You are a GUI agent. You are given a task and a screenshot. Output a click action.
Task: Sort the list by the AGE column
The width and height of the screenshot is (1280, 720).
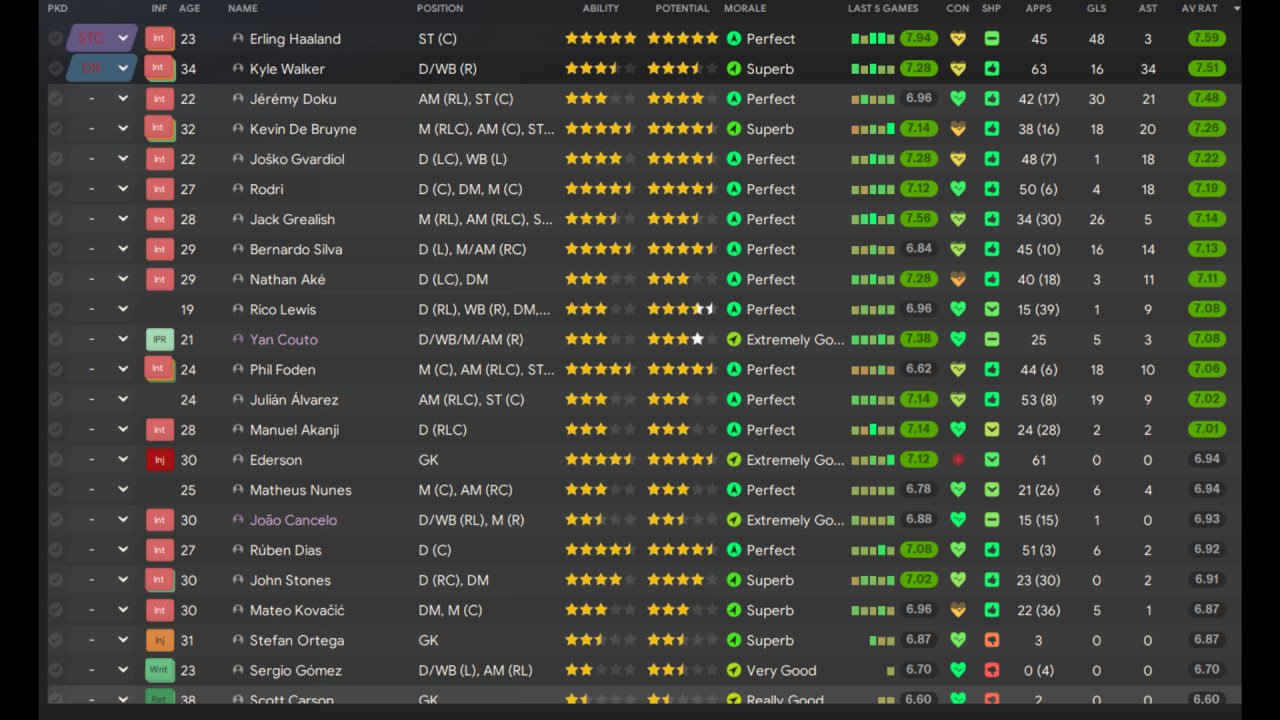click(x=189, y=8)
